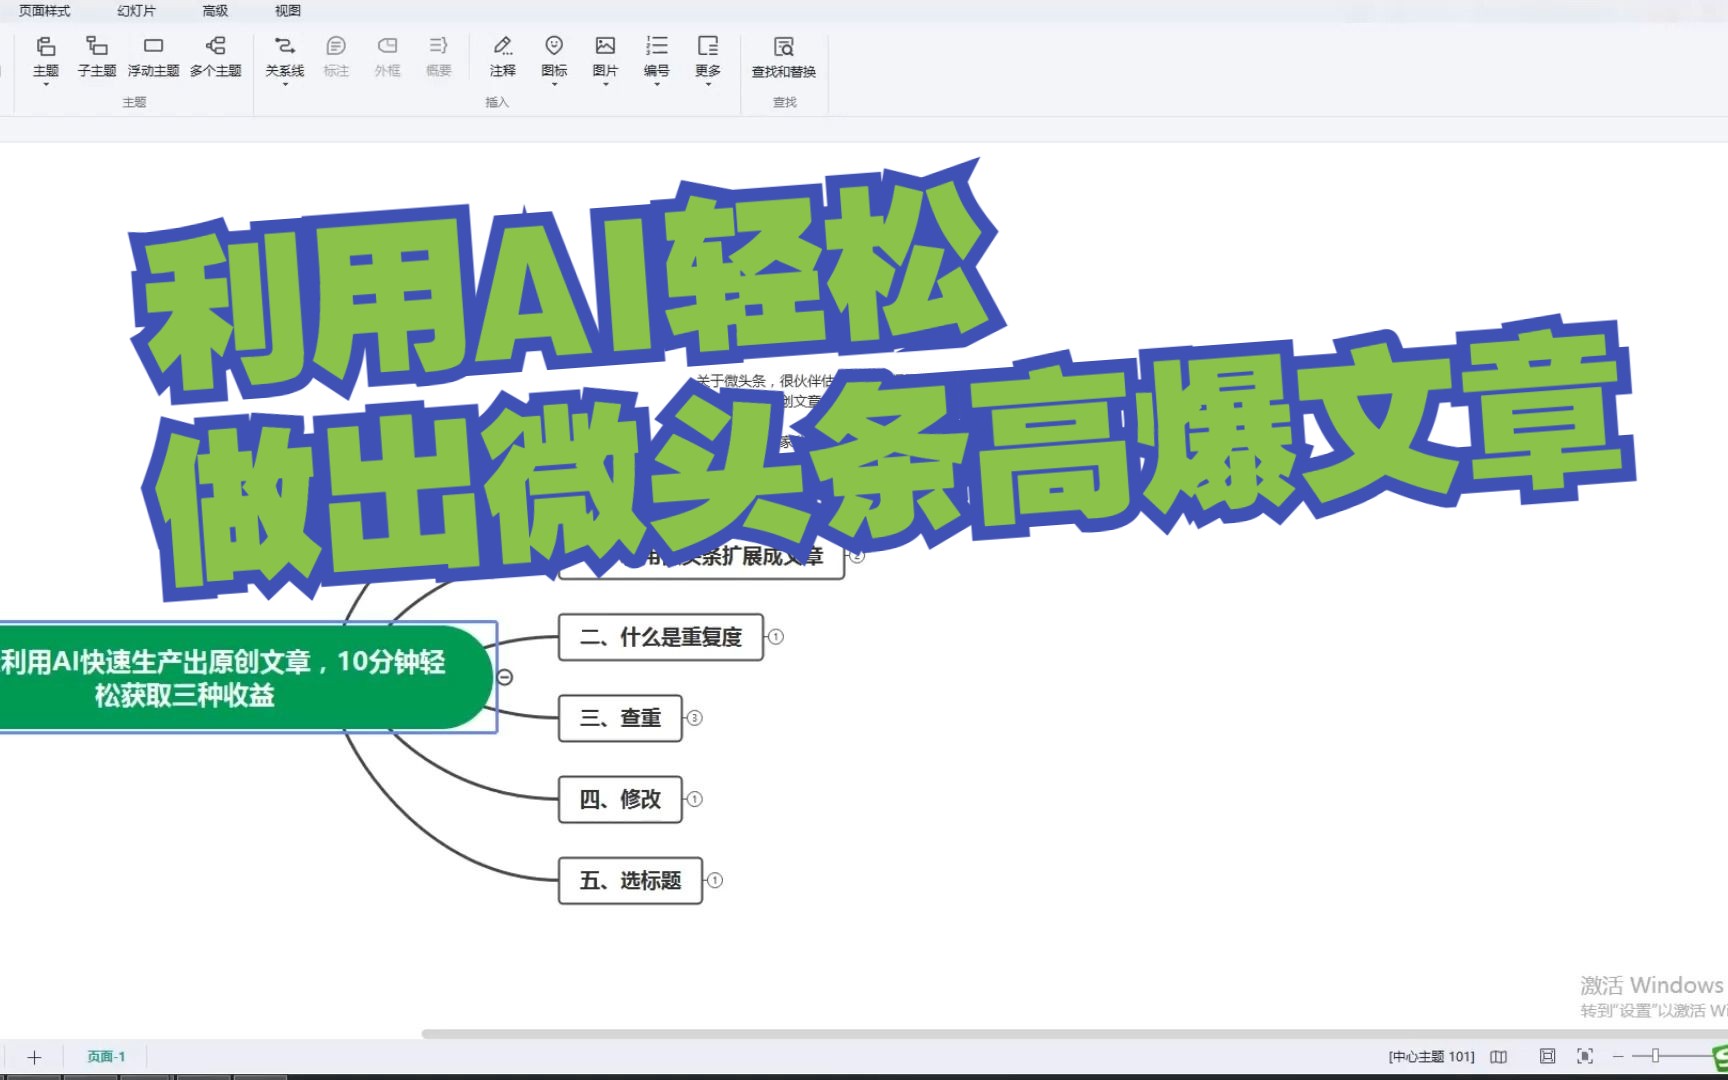The height and width of the screenshot is (1080, 1728).
Task: Click the [中心主题 101] status text
Action: pyautogui.click(x=1432, y=1057)
